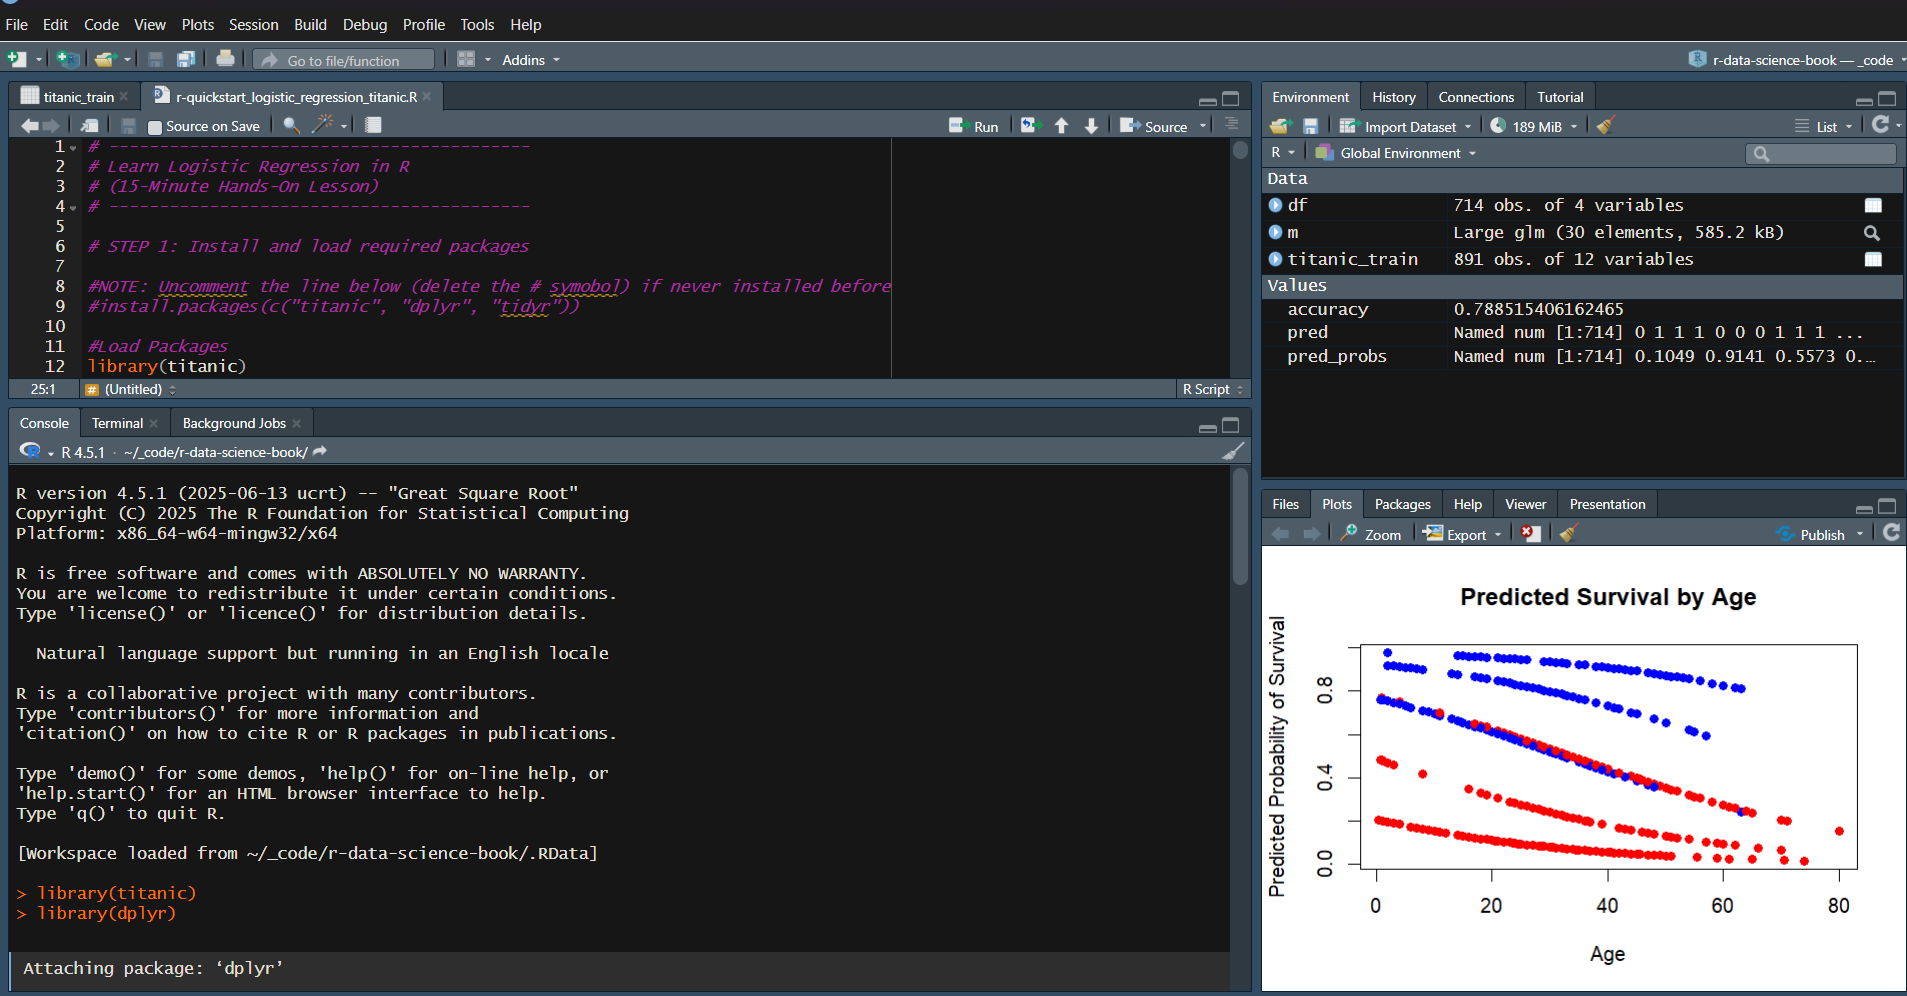Switch to the Packages tab

coord(1402,504)
